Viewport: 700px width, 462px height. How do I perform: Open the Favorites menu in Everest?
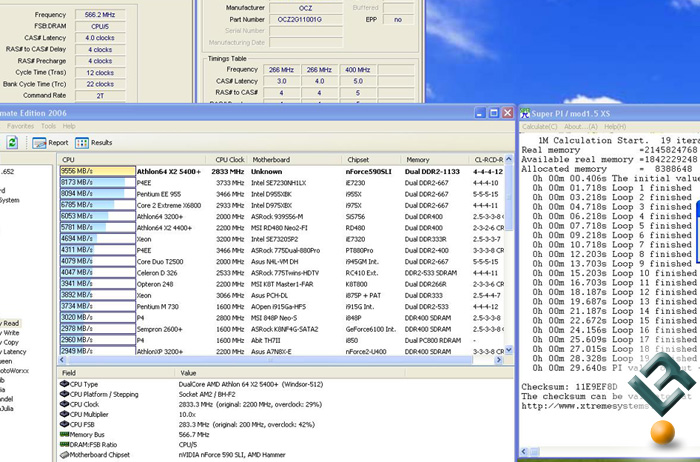coord(20,126)
